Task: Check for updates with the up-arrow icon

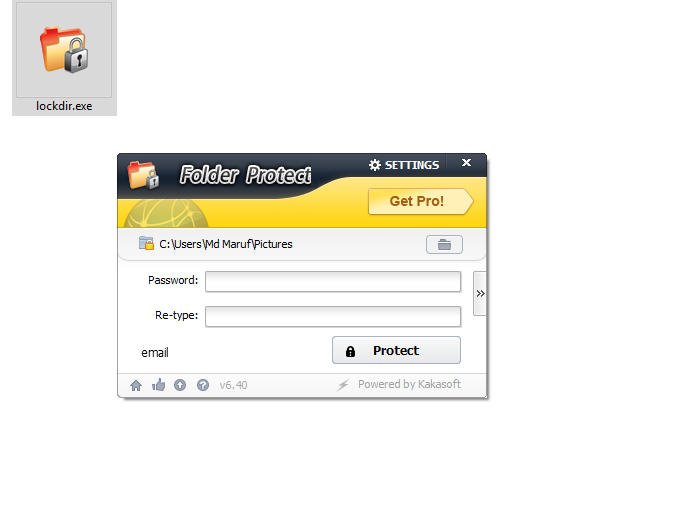Action: pyautogui.click(x=180, y=385)
